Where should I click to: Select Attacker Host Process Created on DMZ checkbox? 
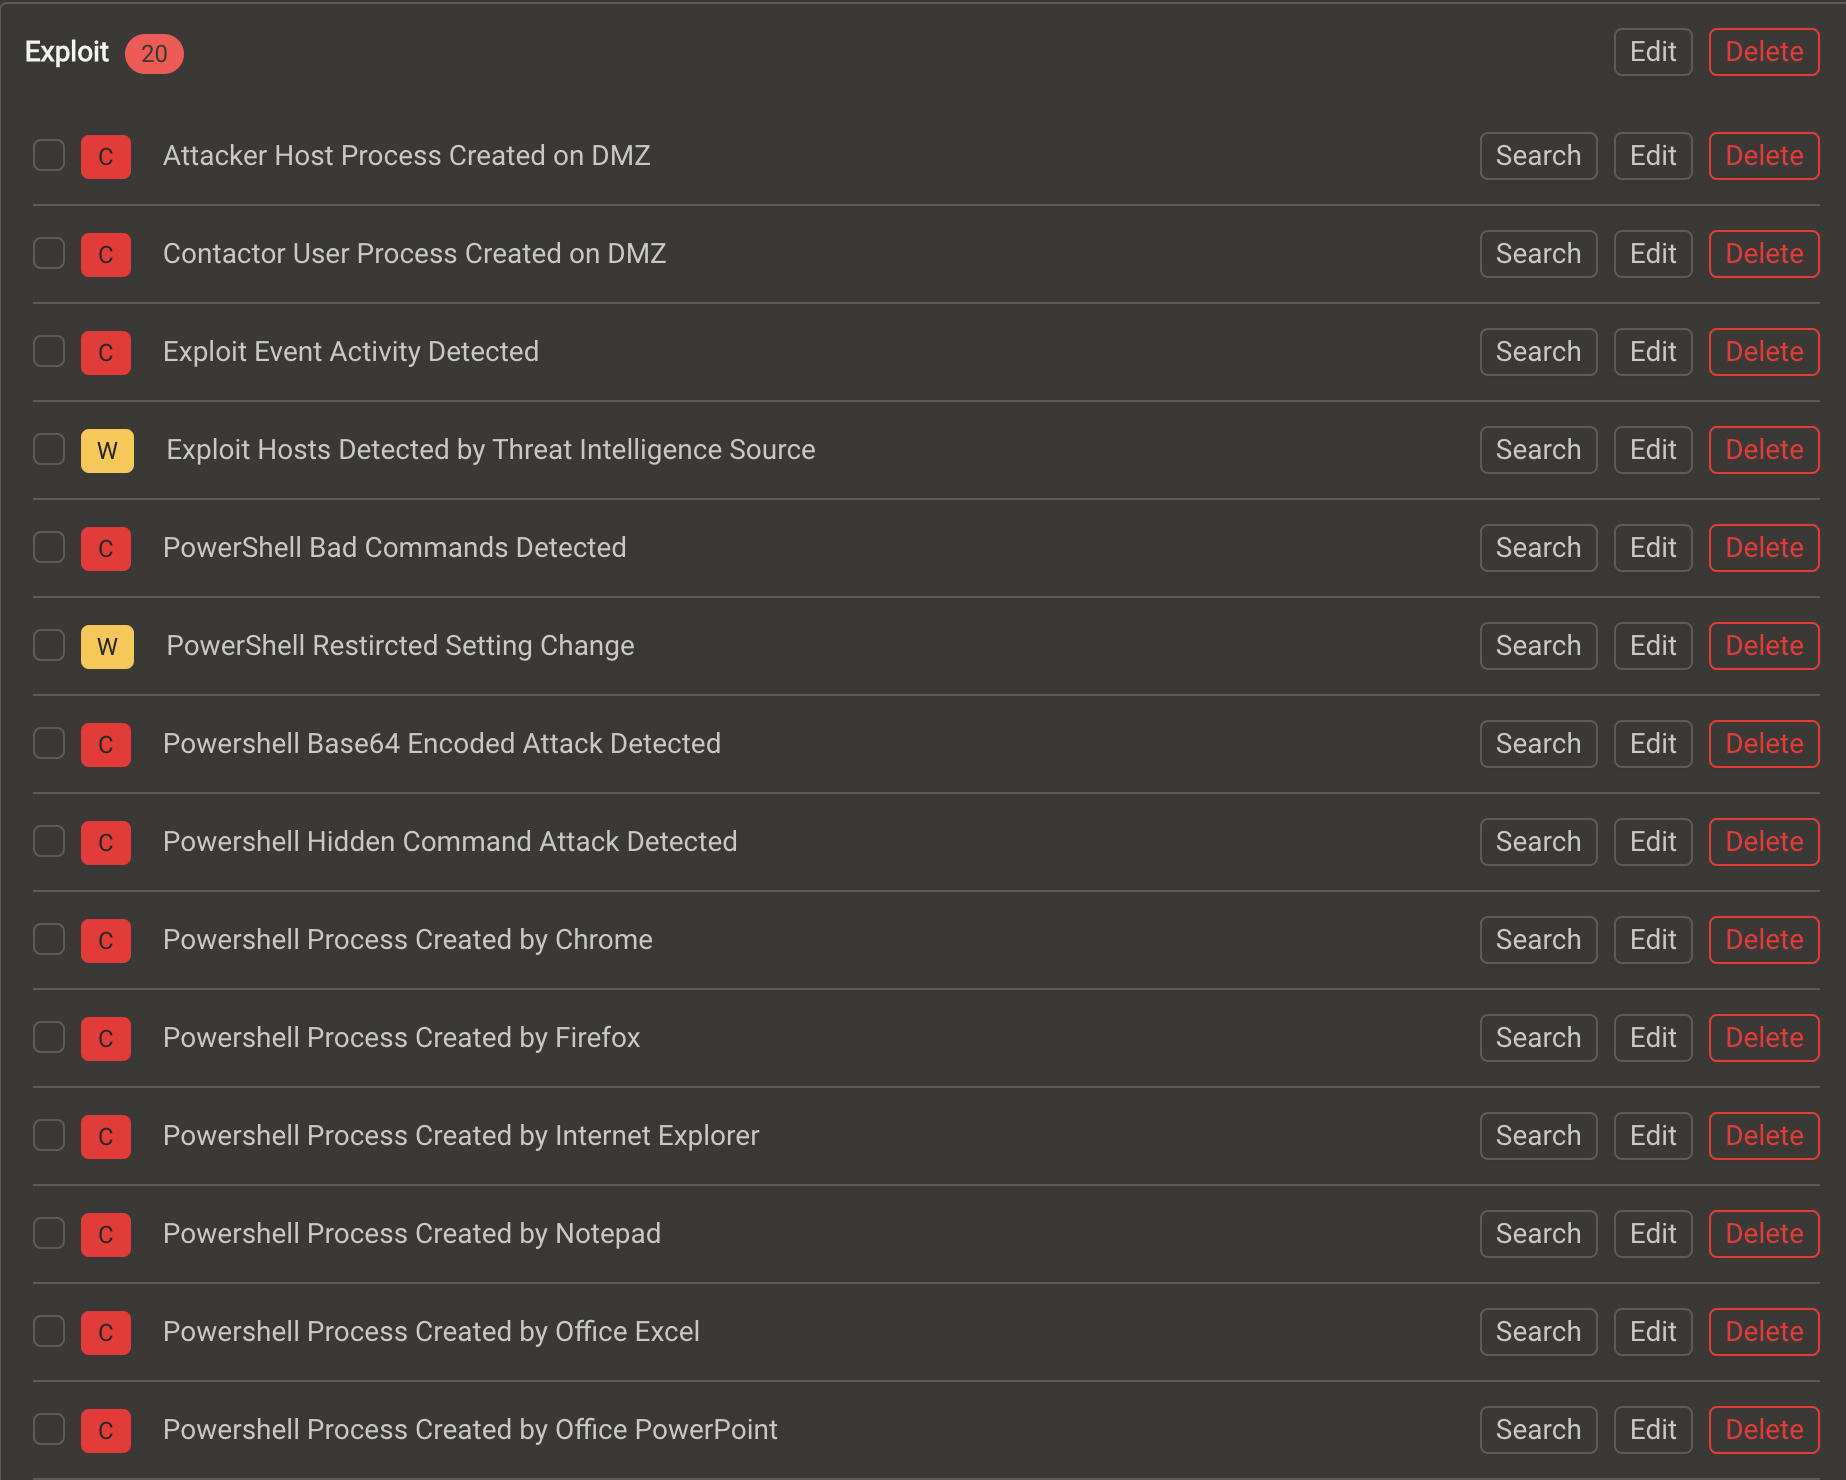(49, 155)
